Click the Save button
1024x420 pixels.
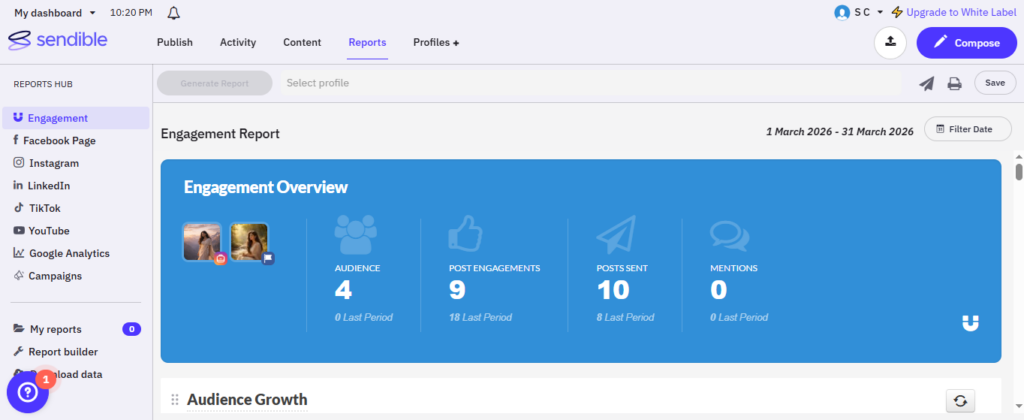click(x=995, y=83)
